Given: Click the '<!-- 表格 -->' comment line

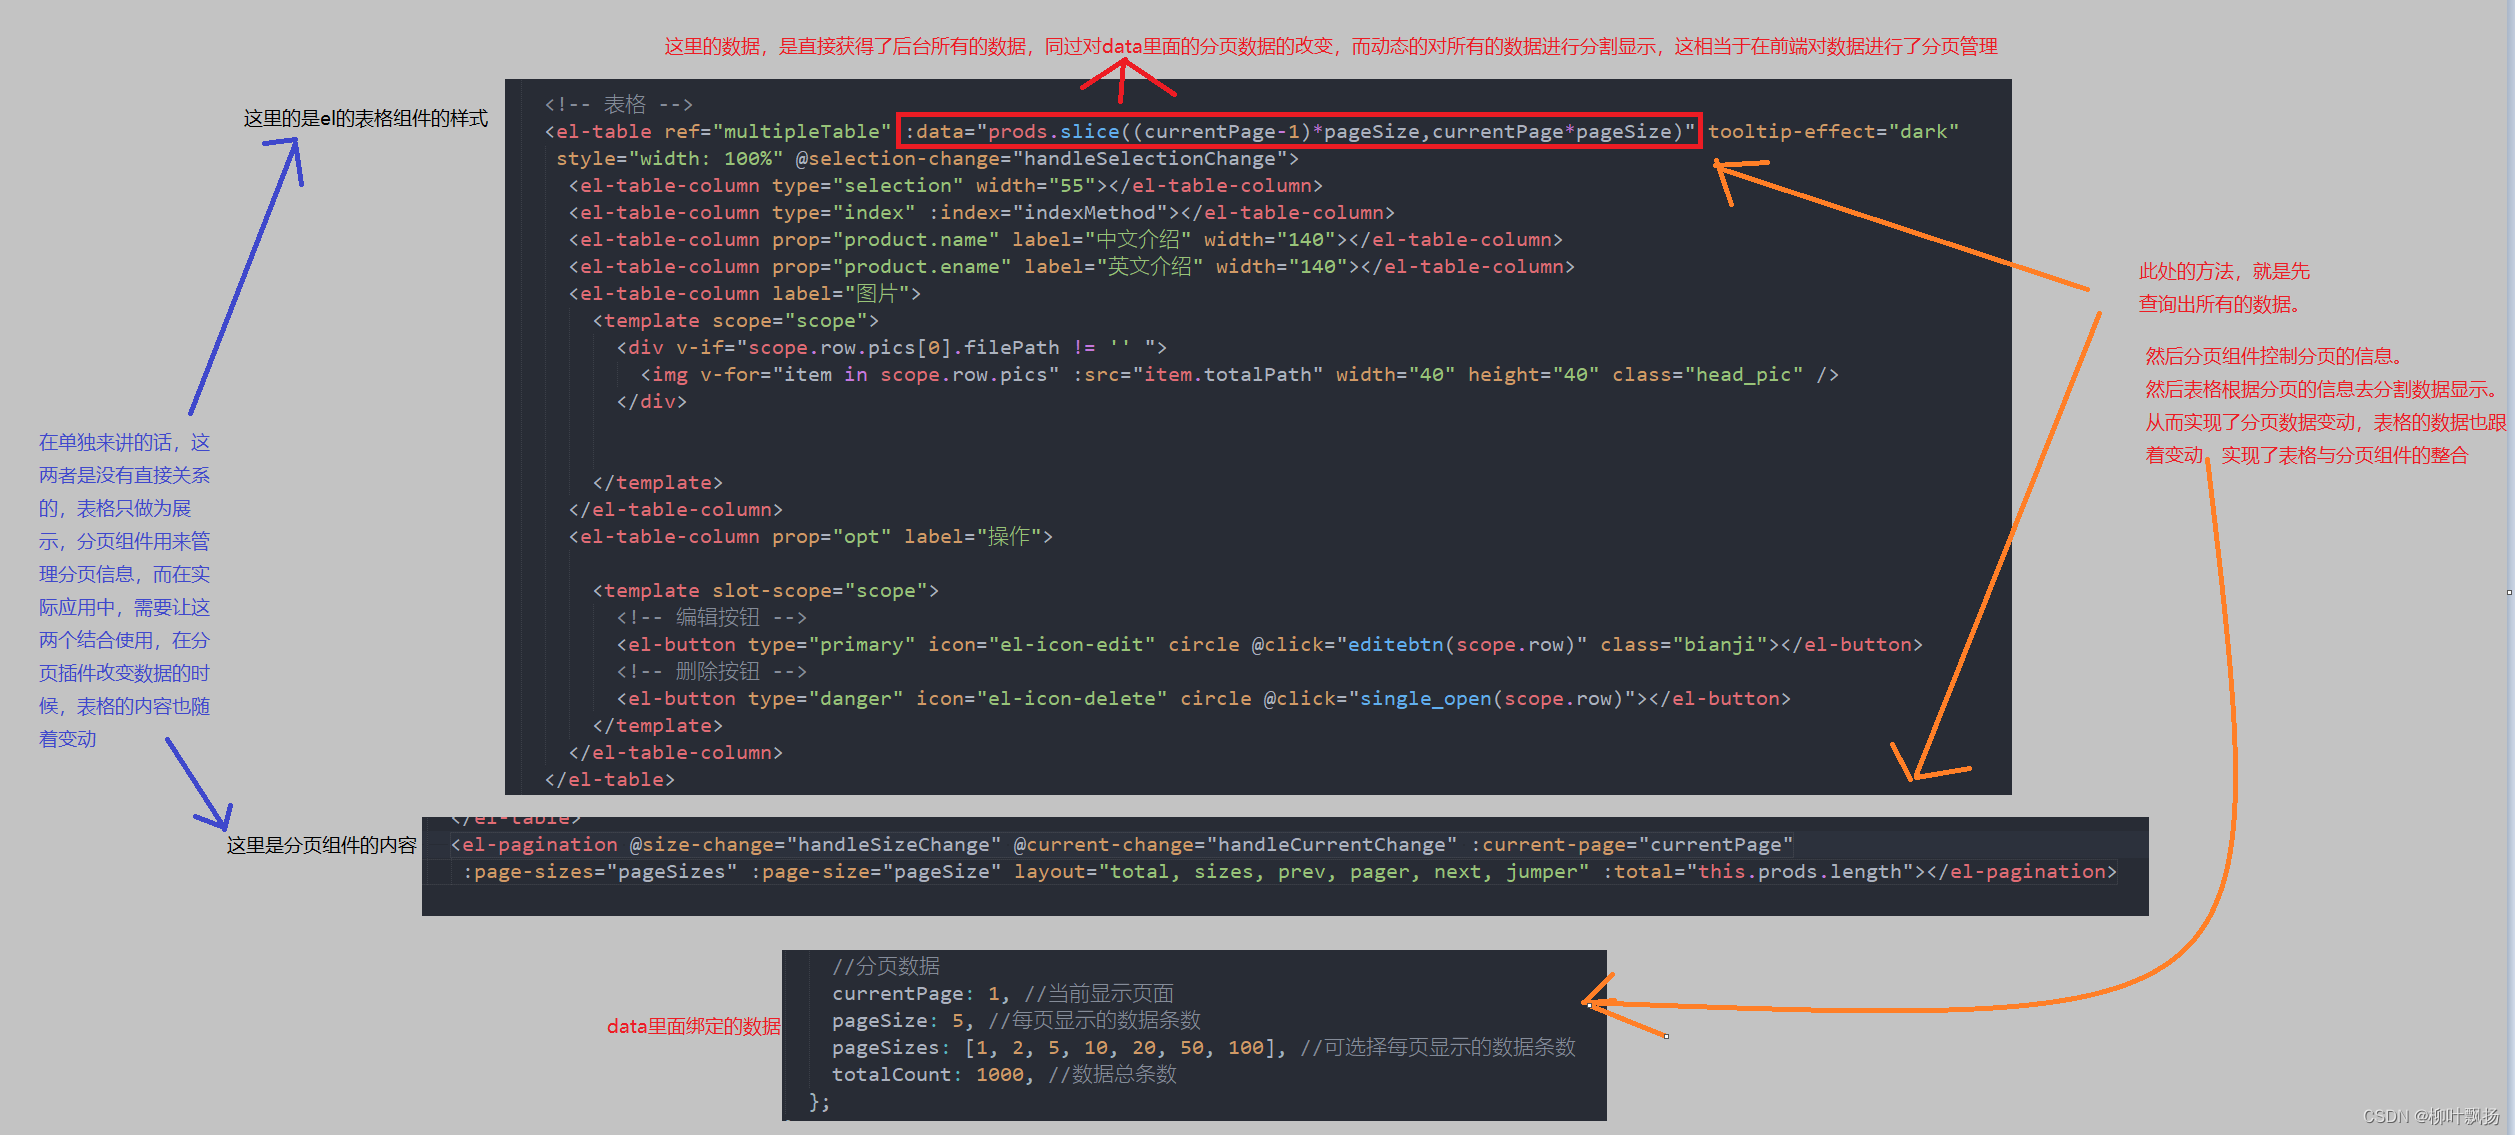Looking at the screenshot, I should click(618, 104).
